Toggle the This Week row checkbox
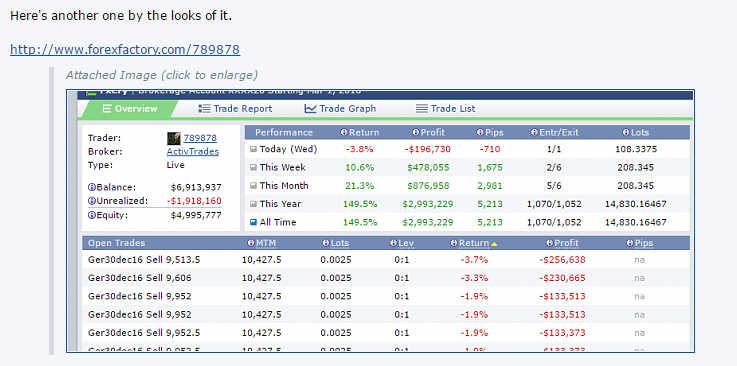The height and width of the screenshot is (366, 737). [x=253, y=167]
